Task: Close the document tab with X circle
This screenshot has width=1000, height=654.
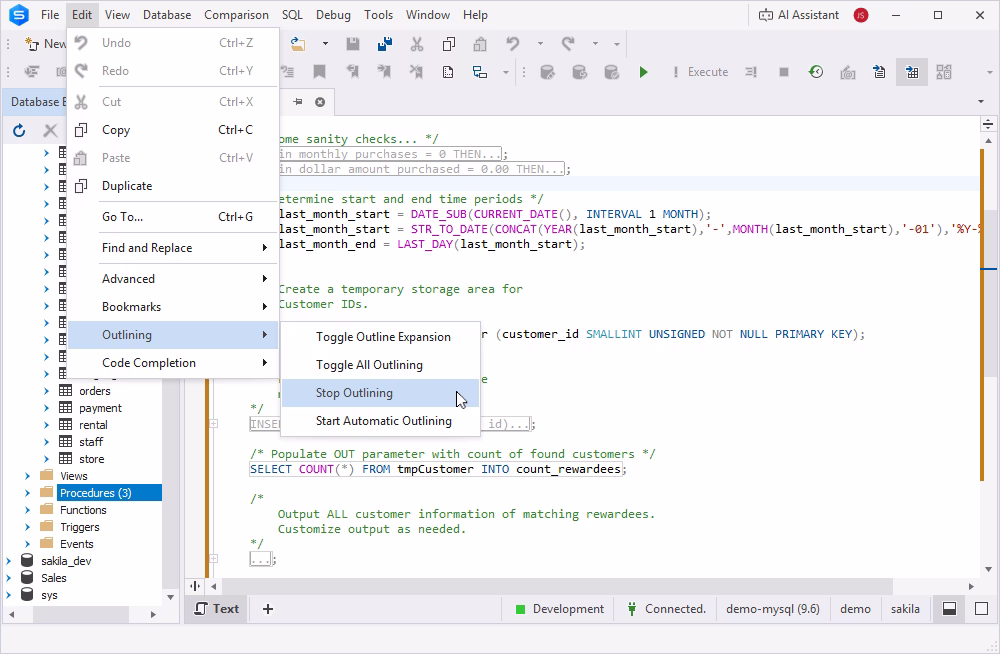Action: pos(320,102)
